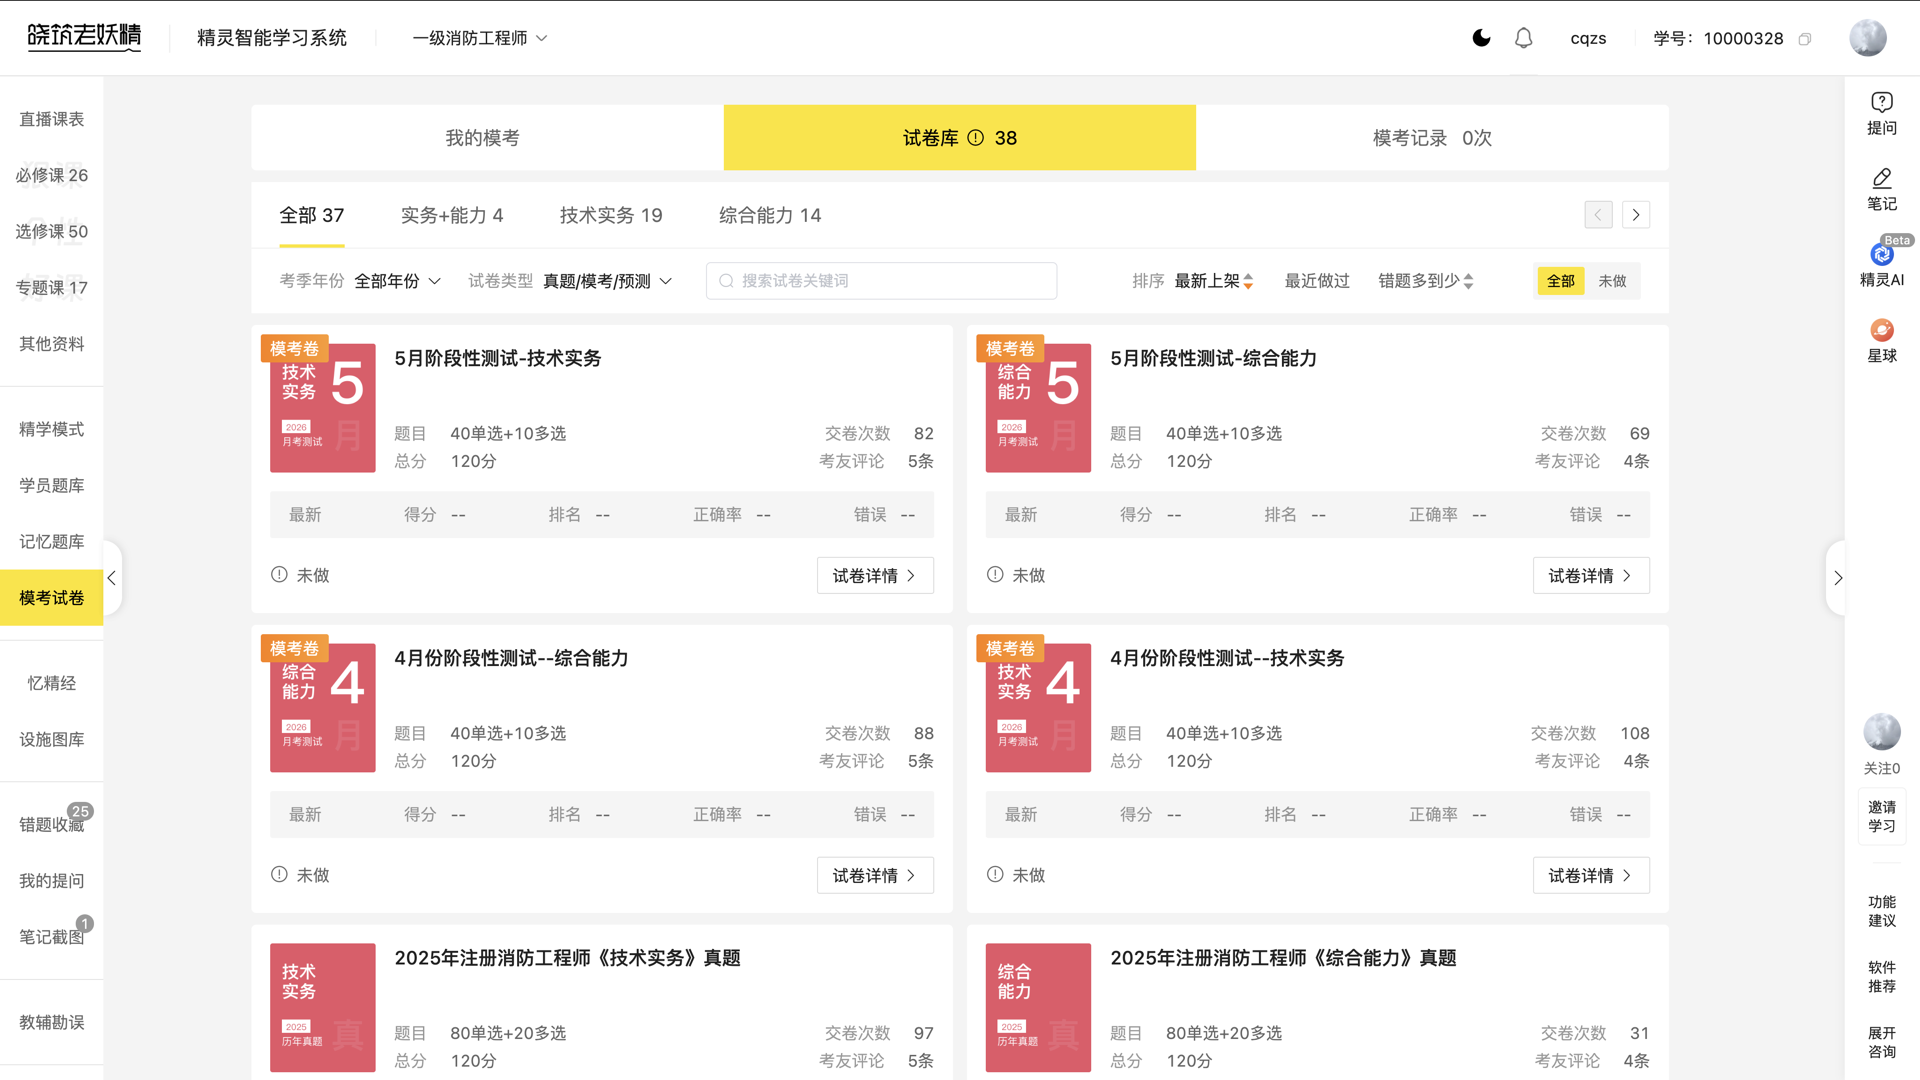
Task: Sort by 错题多到少
Action: (x=1426, y=281)
